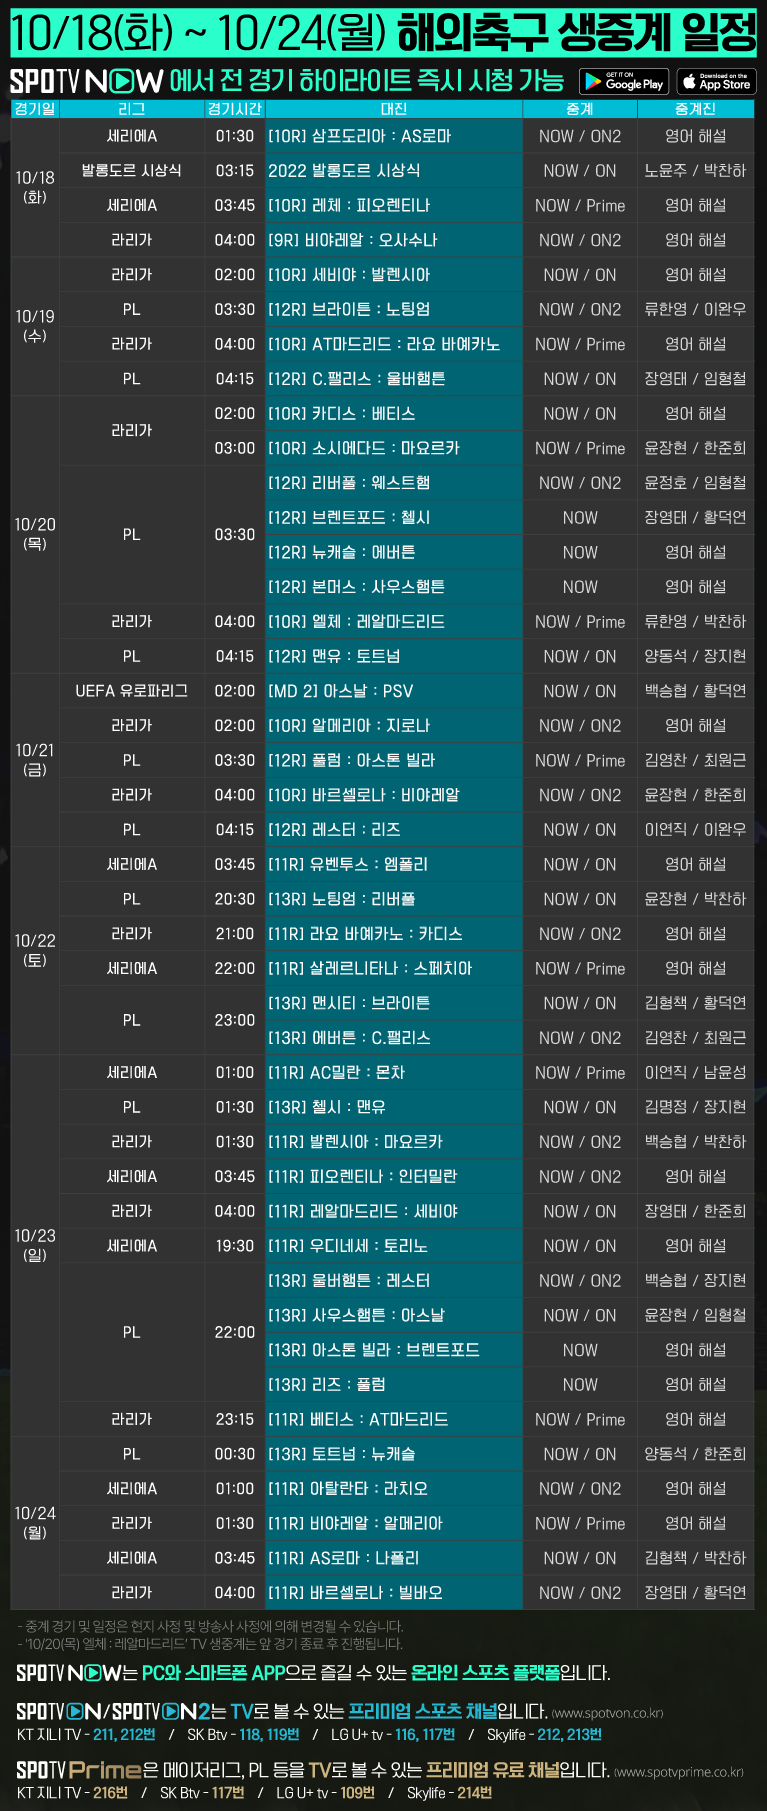Select the 경기일 column header
767x1811 pixels.
35,109
